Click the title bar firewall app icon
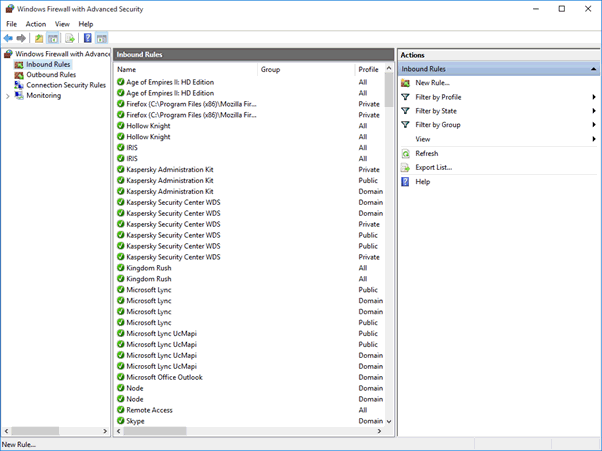 click(x=10, y=9)
